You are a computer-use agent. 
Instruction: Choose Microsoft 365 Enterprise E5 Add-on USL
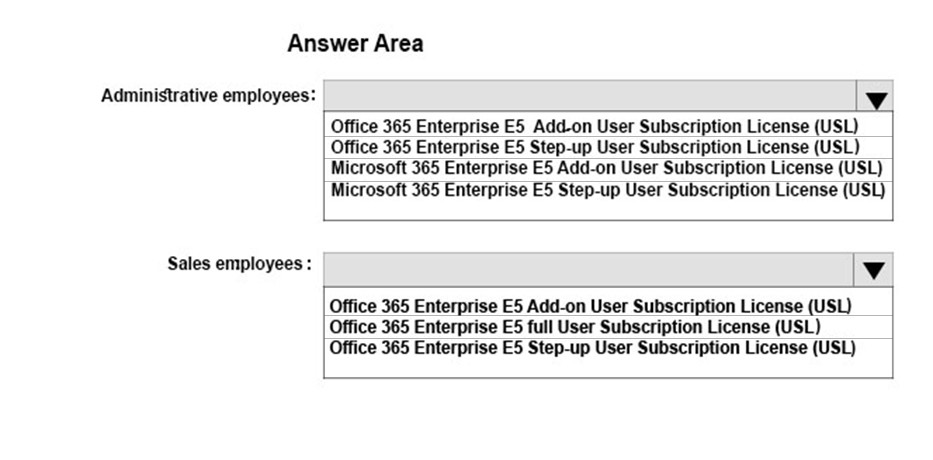608,169
